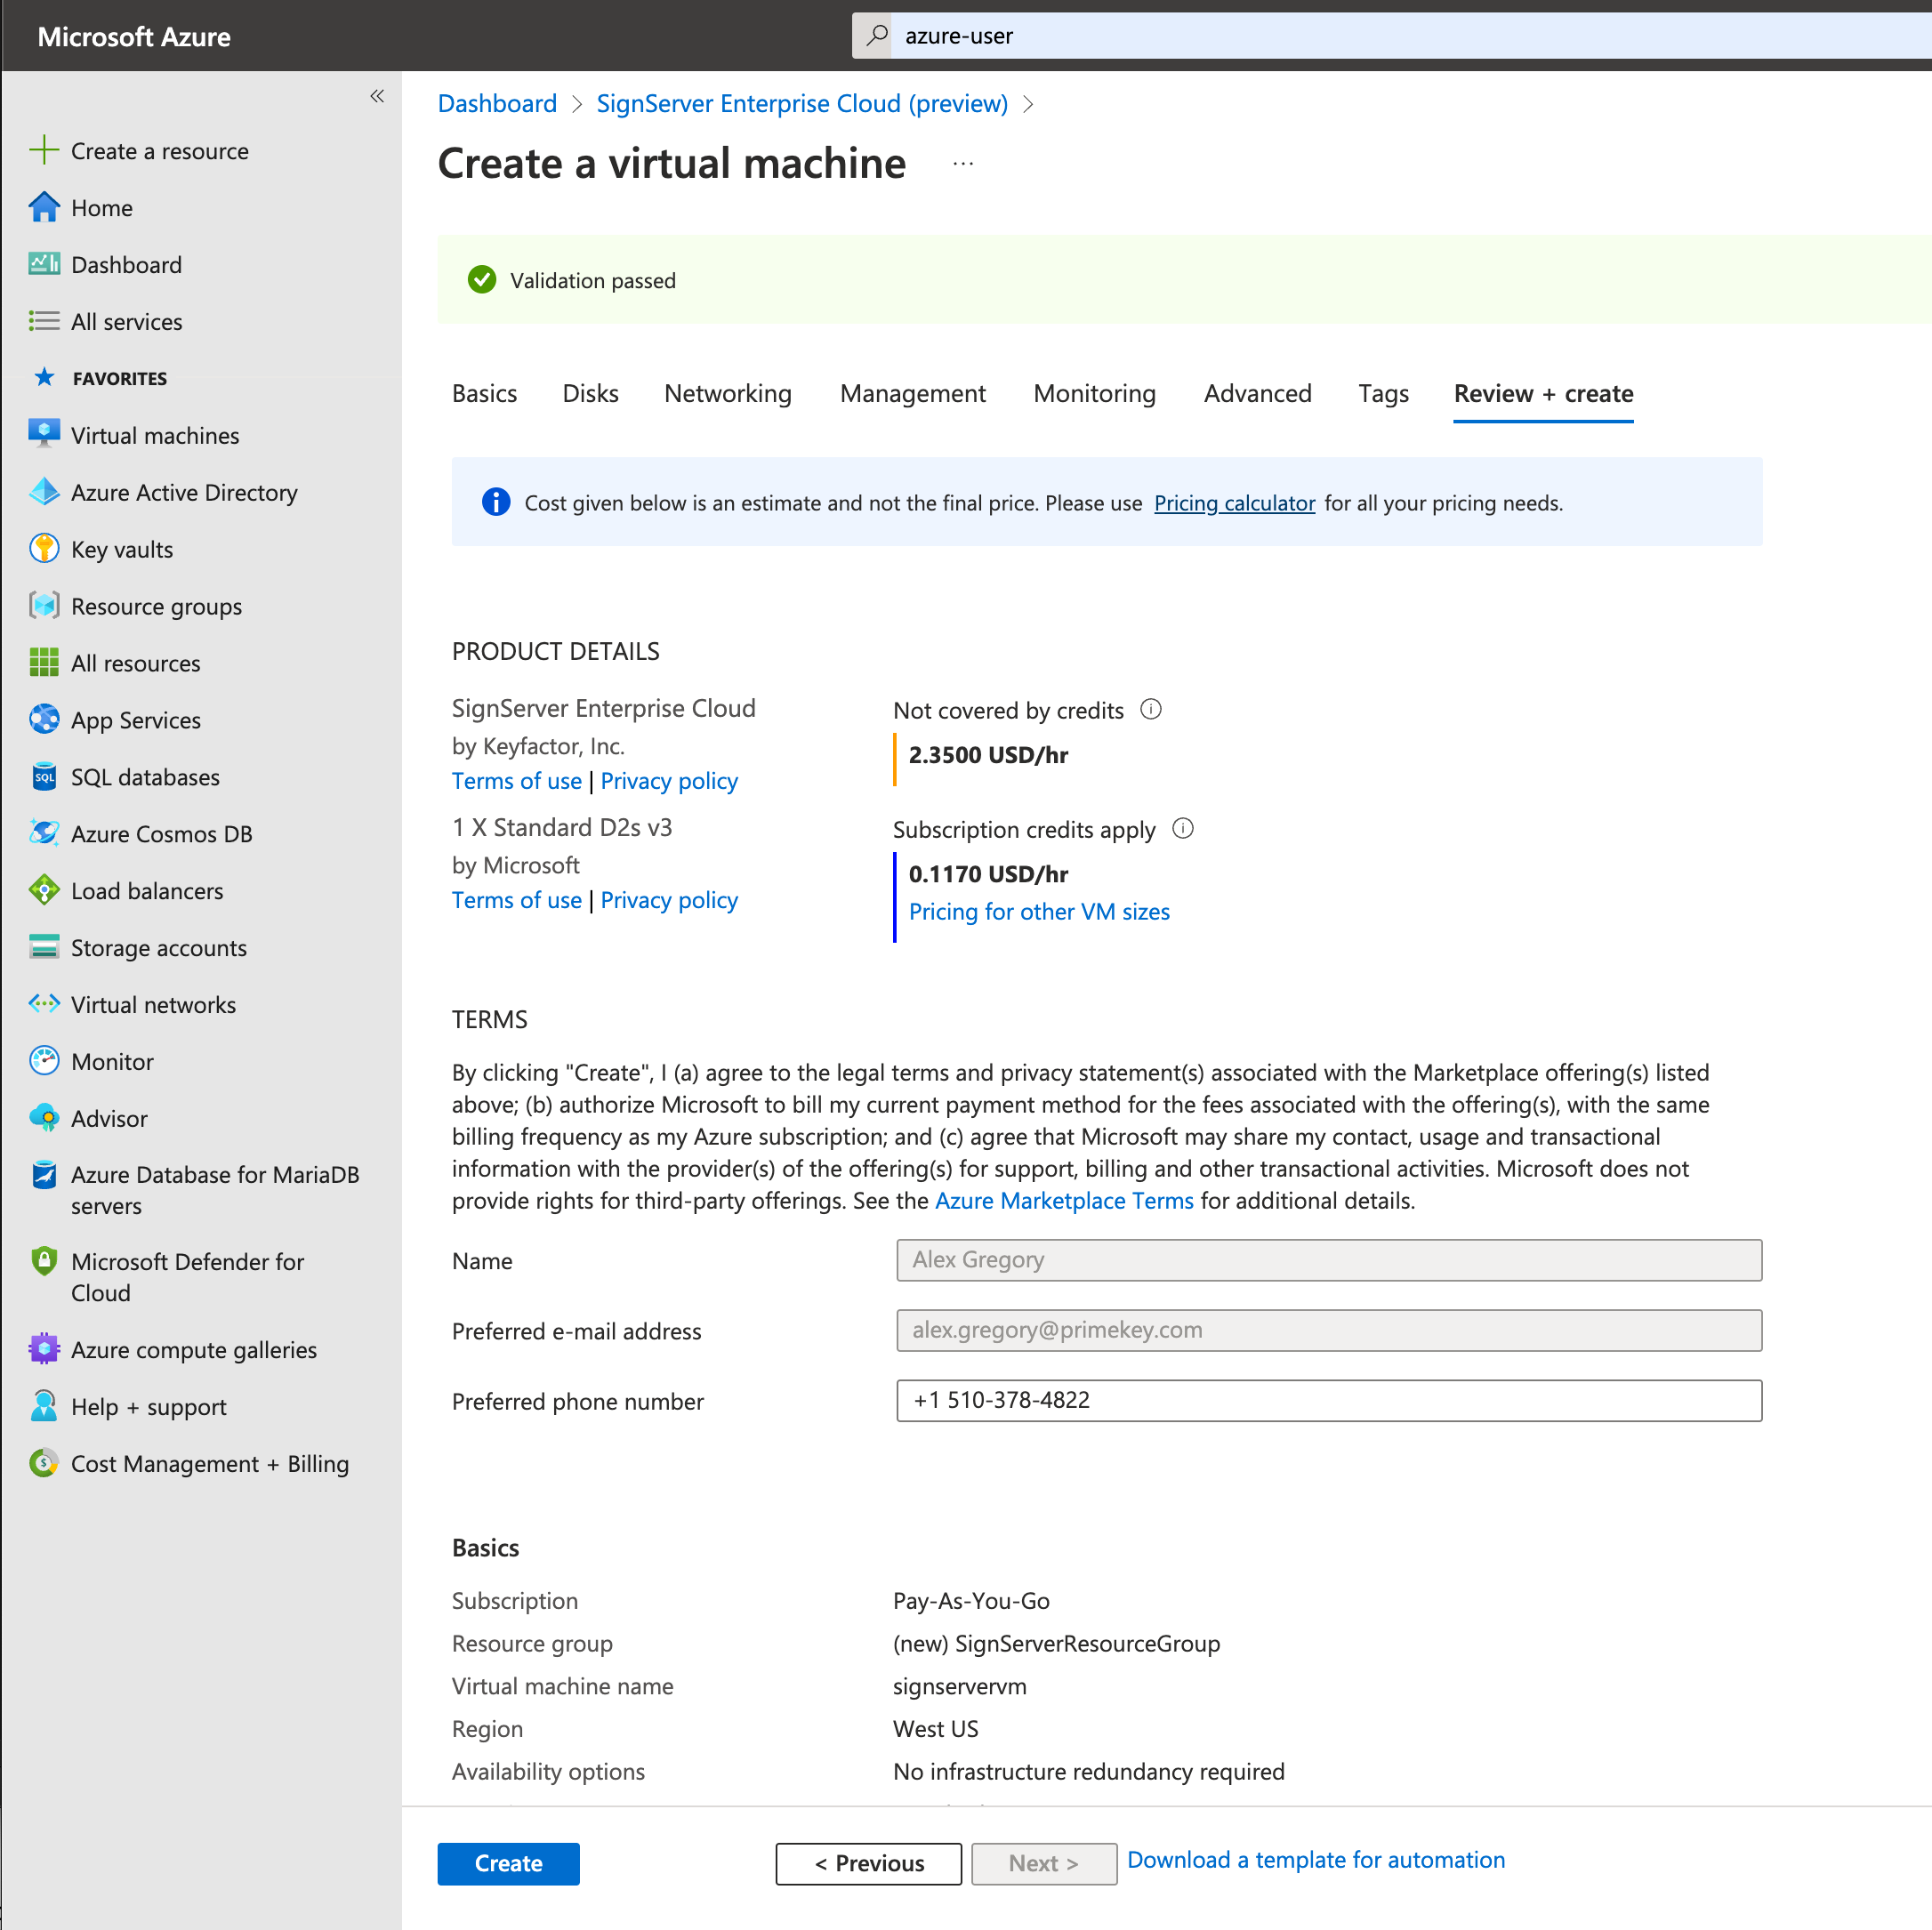The image size is (1932, 1930).
Task: Open the ellipsis menu beside the page title
Action: [963, 164]
